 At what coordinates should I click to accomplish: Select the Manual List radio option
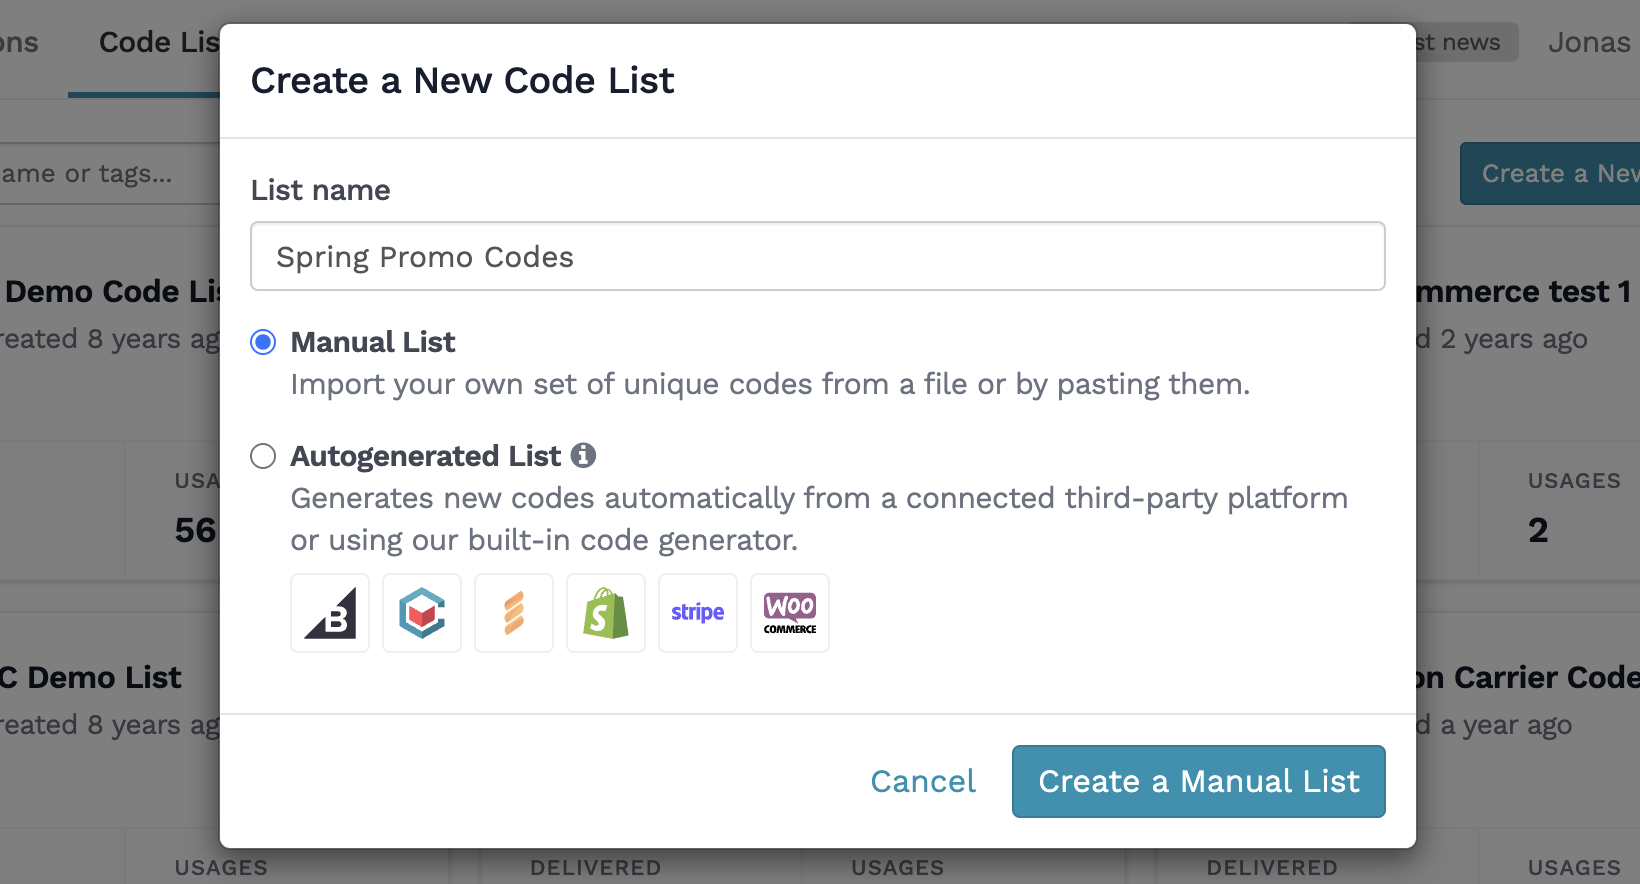click(263, 343)
